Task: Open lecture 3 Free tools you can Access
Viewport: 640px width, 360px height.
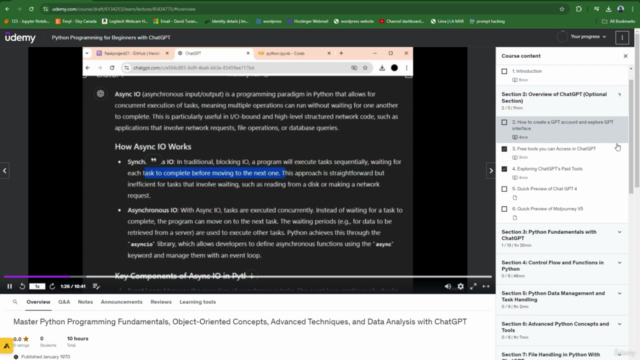Action: [x=554, y=149]
